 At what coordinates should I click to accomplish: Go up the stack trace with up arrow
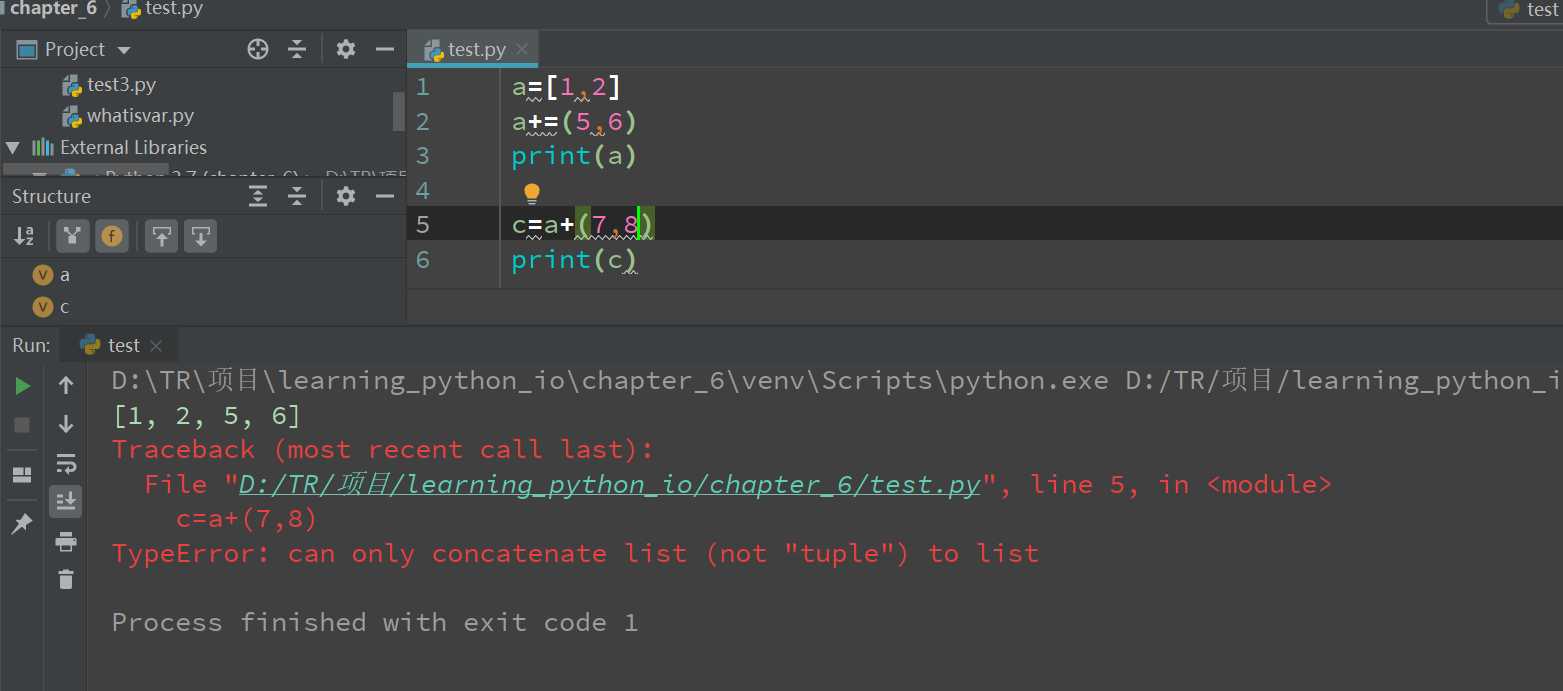point(66,385)
